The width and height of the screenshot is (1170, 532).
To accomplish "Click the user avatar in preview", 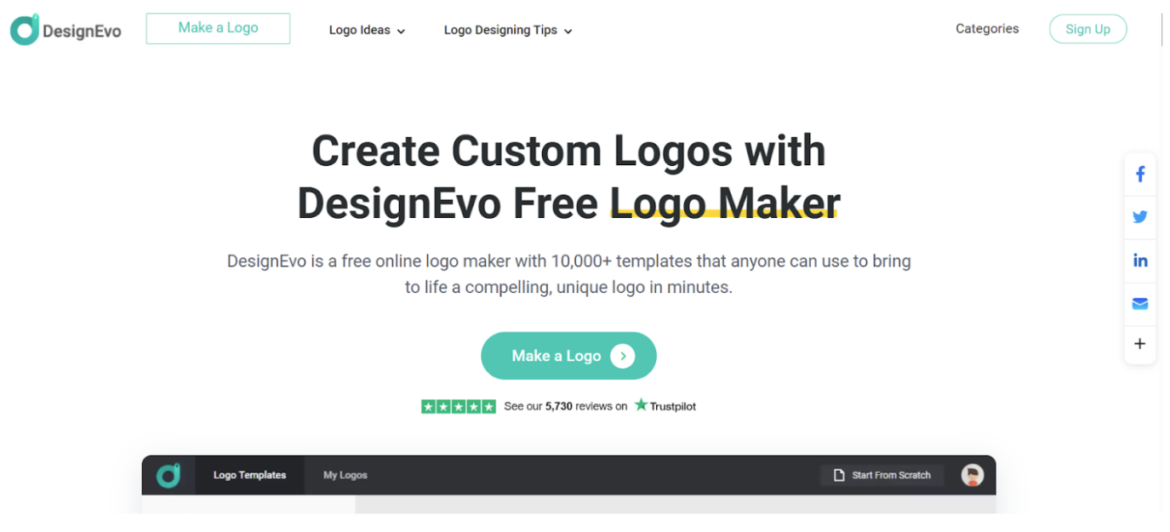I will coord(972,475).
